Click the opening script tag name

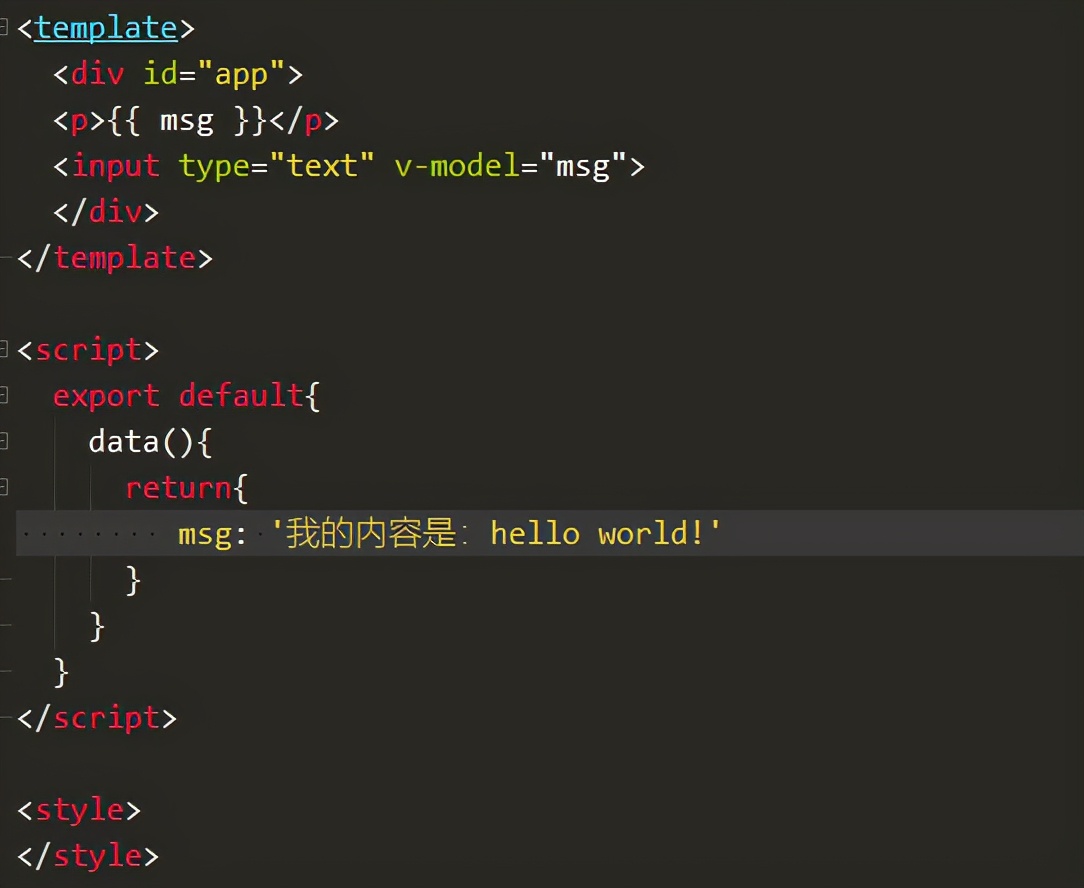[88, 351]
